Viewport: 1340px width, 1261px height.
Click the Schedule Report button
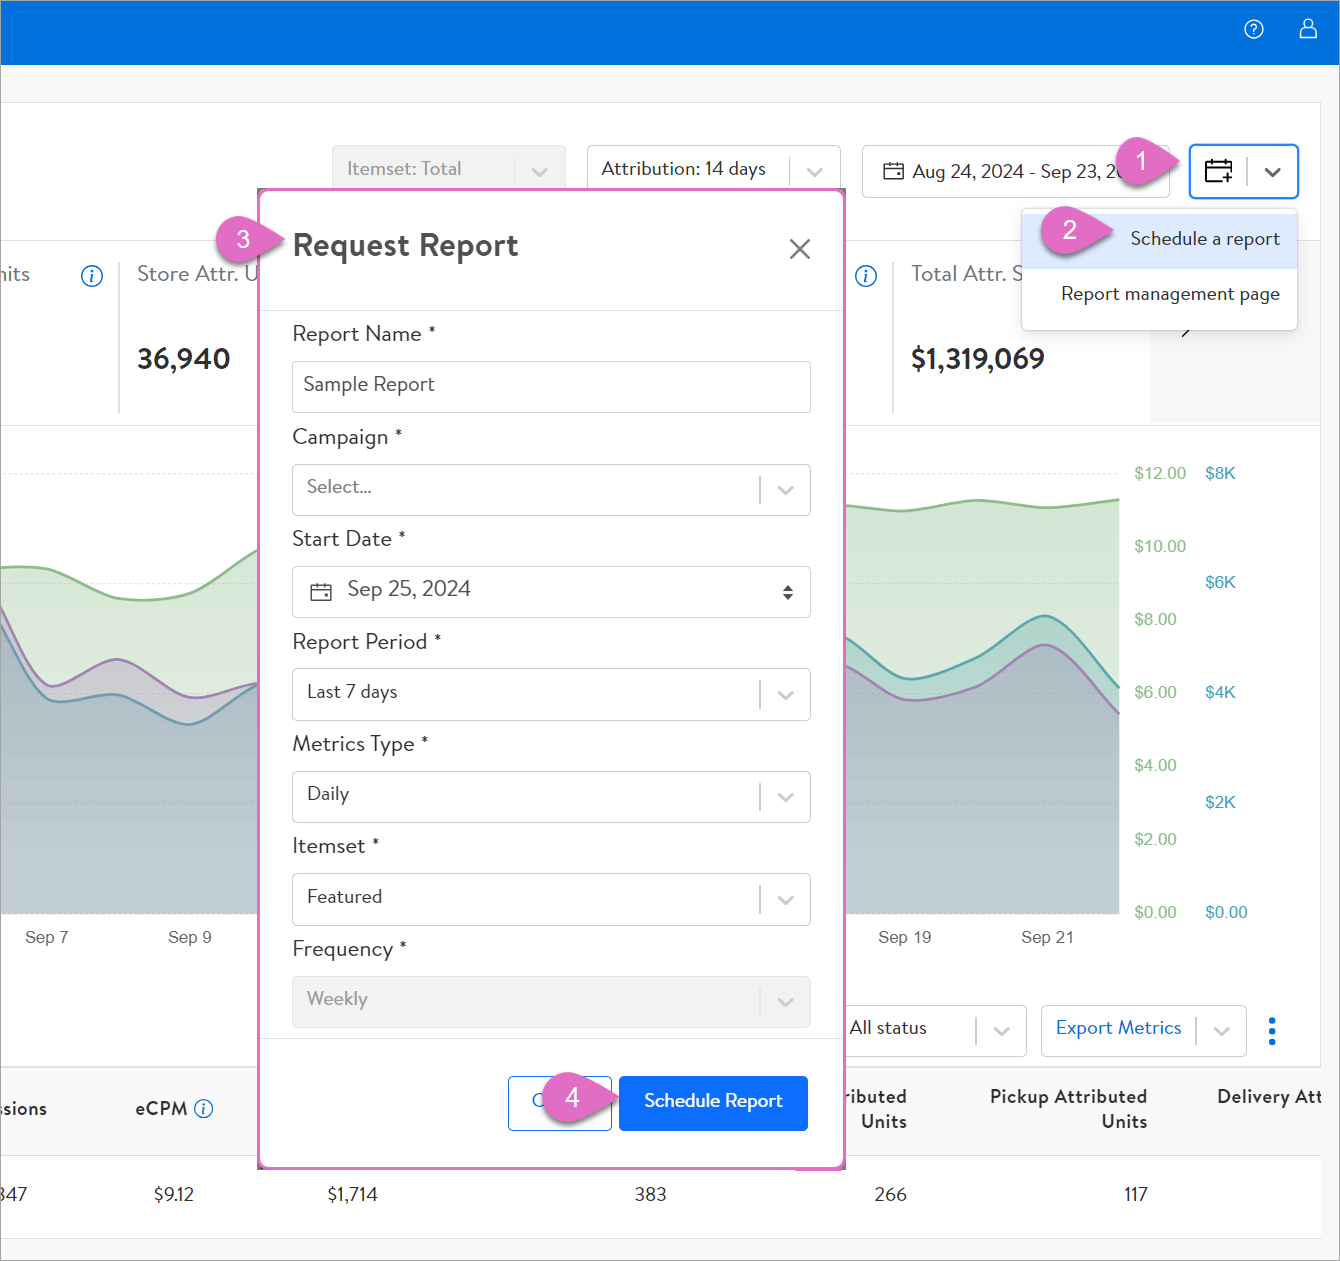pyautogui.click(x=713, y=1102)
